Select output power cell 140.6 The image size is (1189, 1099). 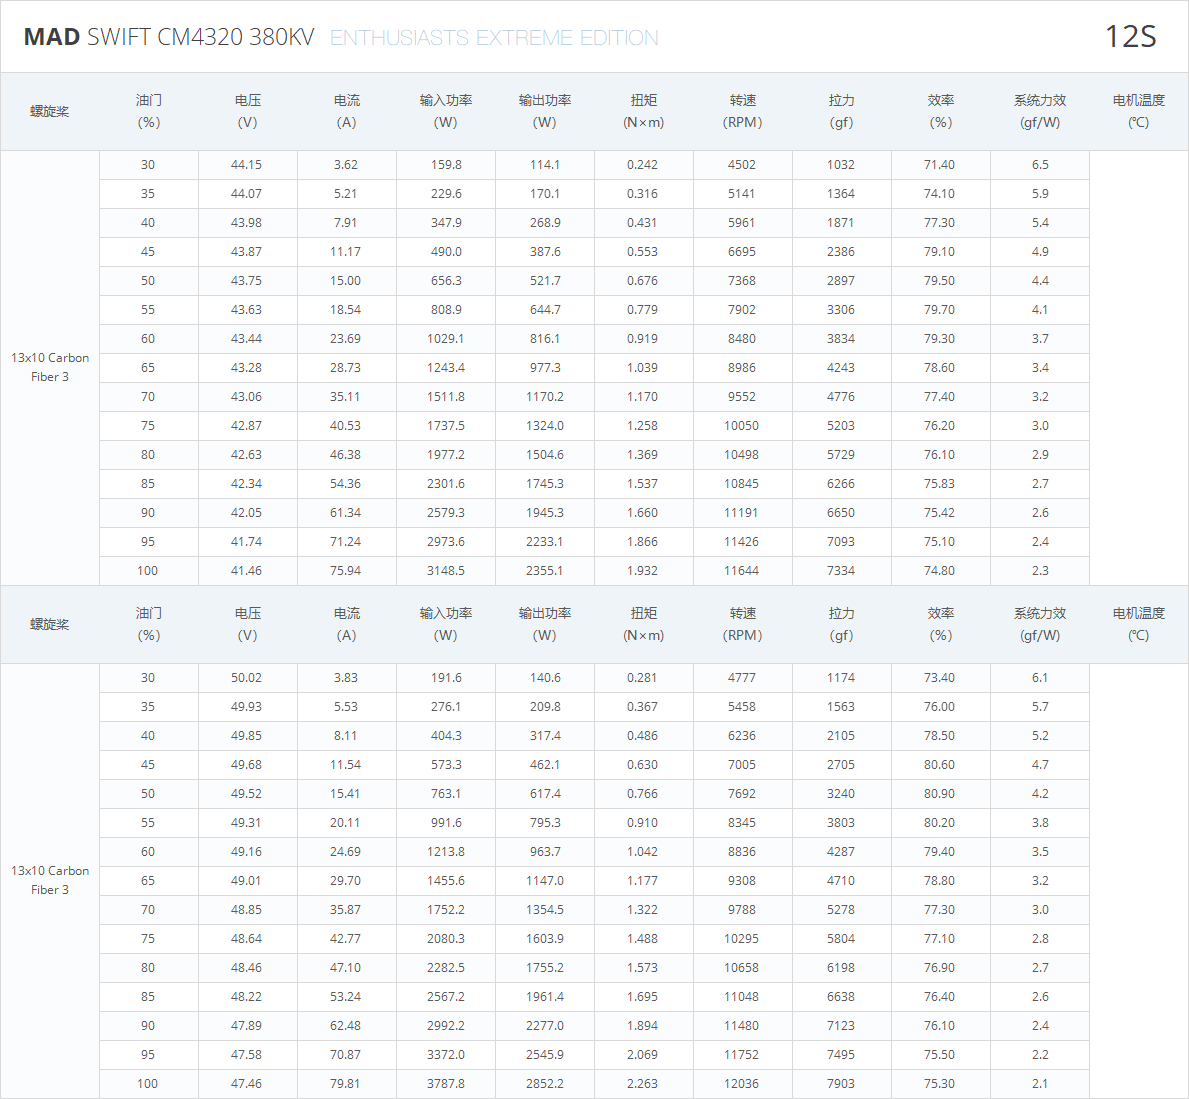(544, 678)
